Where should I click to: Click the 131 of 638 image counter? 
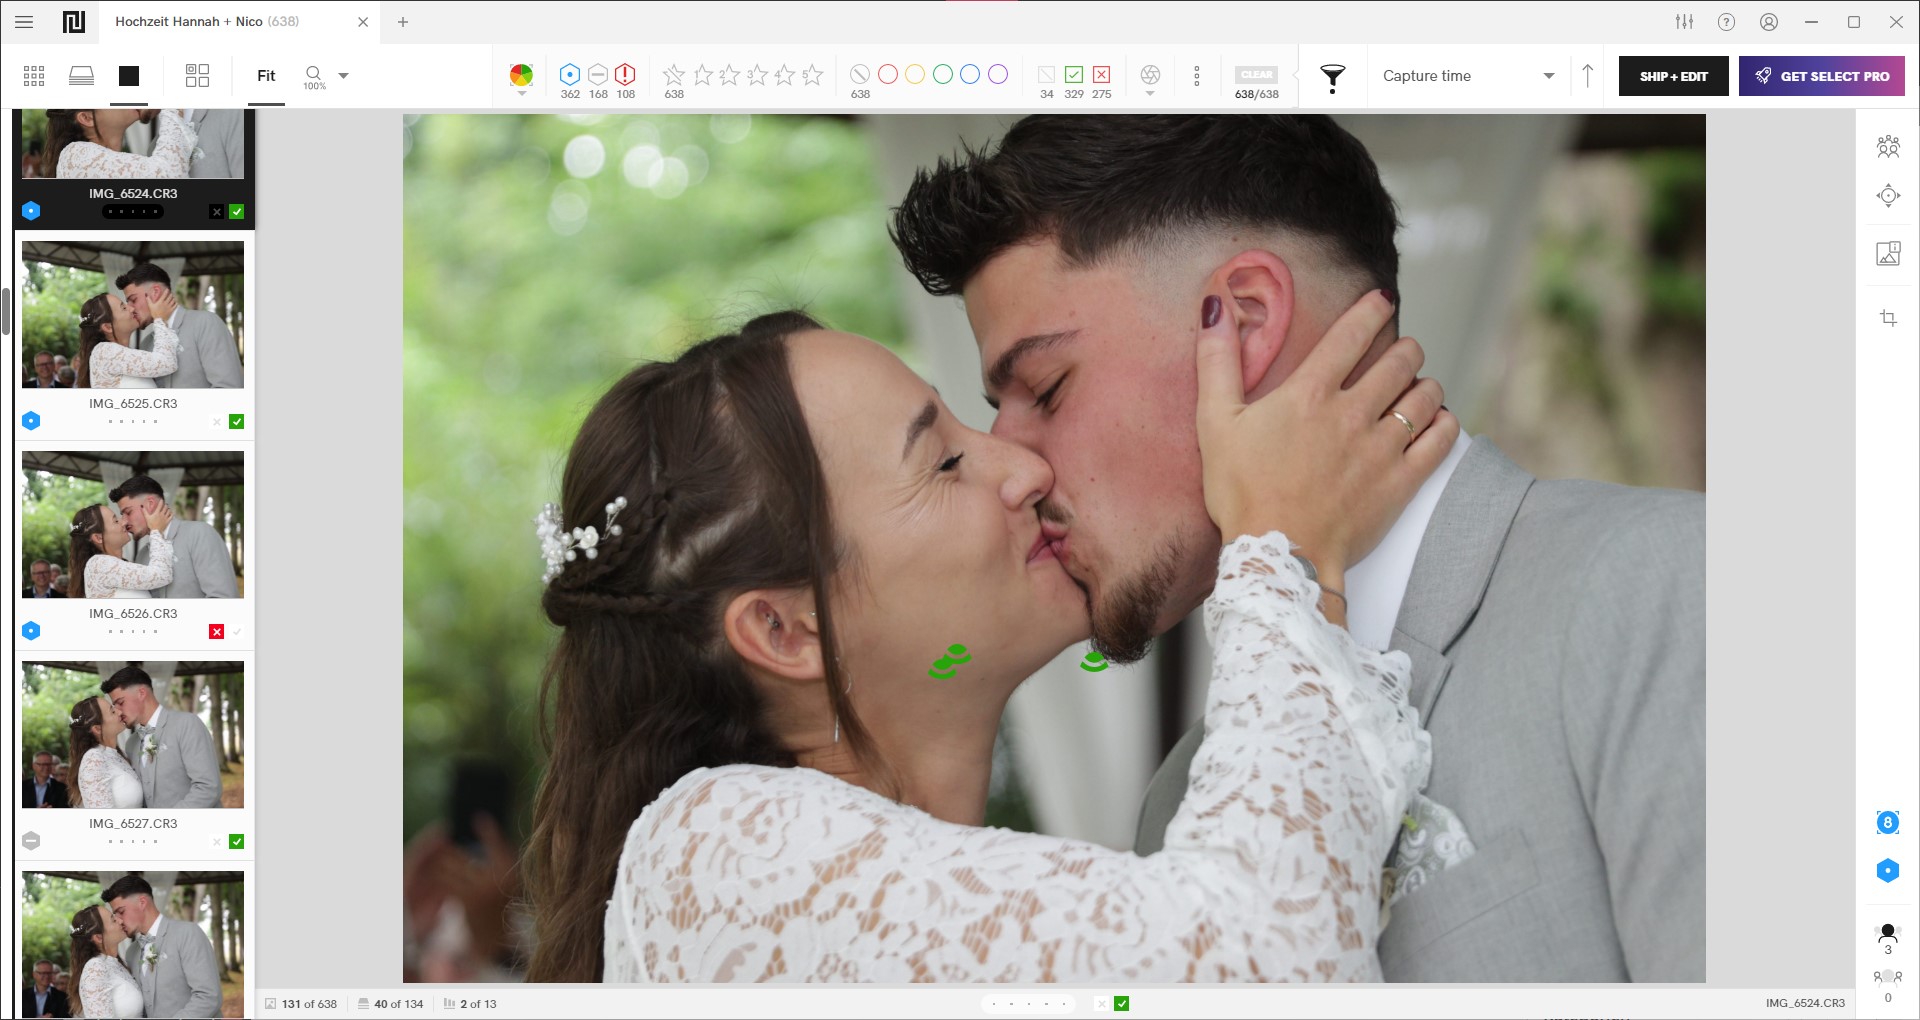pos(301,1004)
